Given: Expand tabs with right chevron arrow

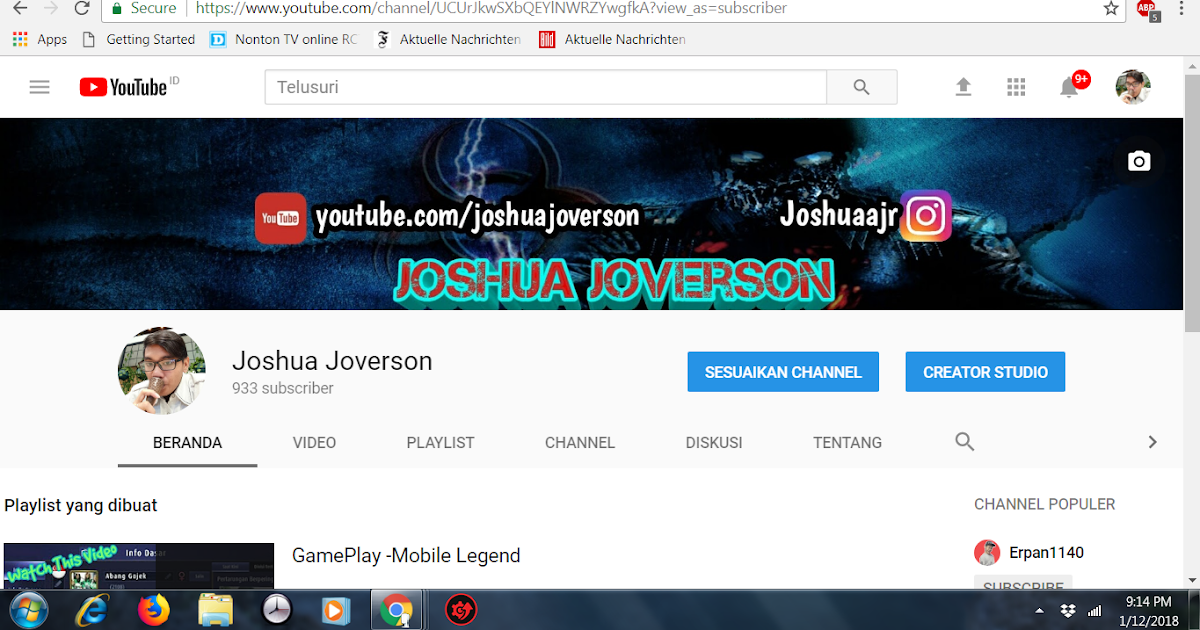Looking at the screenshot, I should (1152, 441).
